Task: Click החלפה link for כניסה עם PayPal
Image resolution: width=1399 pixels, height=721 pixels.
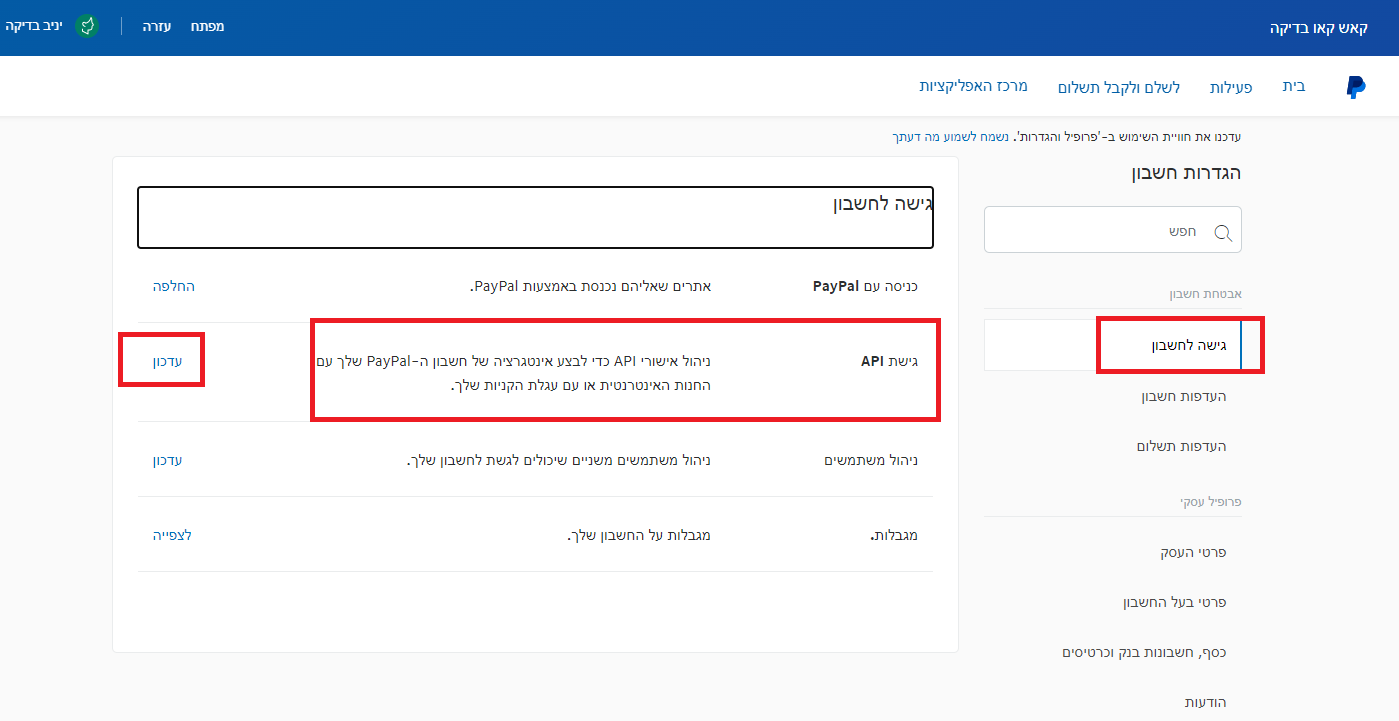Action: (x=174, y=286)
